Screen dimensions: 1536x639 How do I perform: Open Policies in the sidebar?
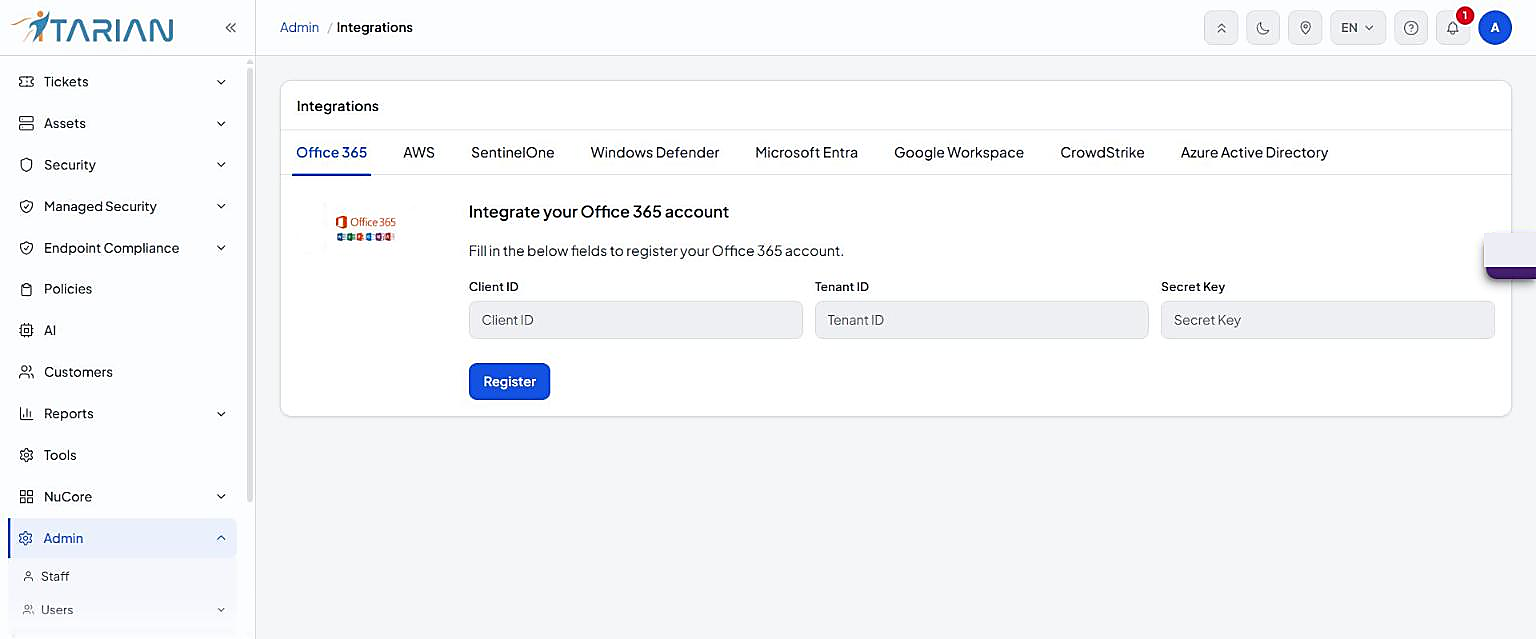click(122, 289)
